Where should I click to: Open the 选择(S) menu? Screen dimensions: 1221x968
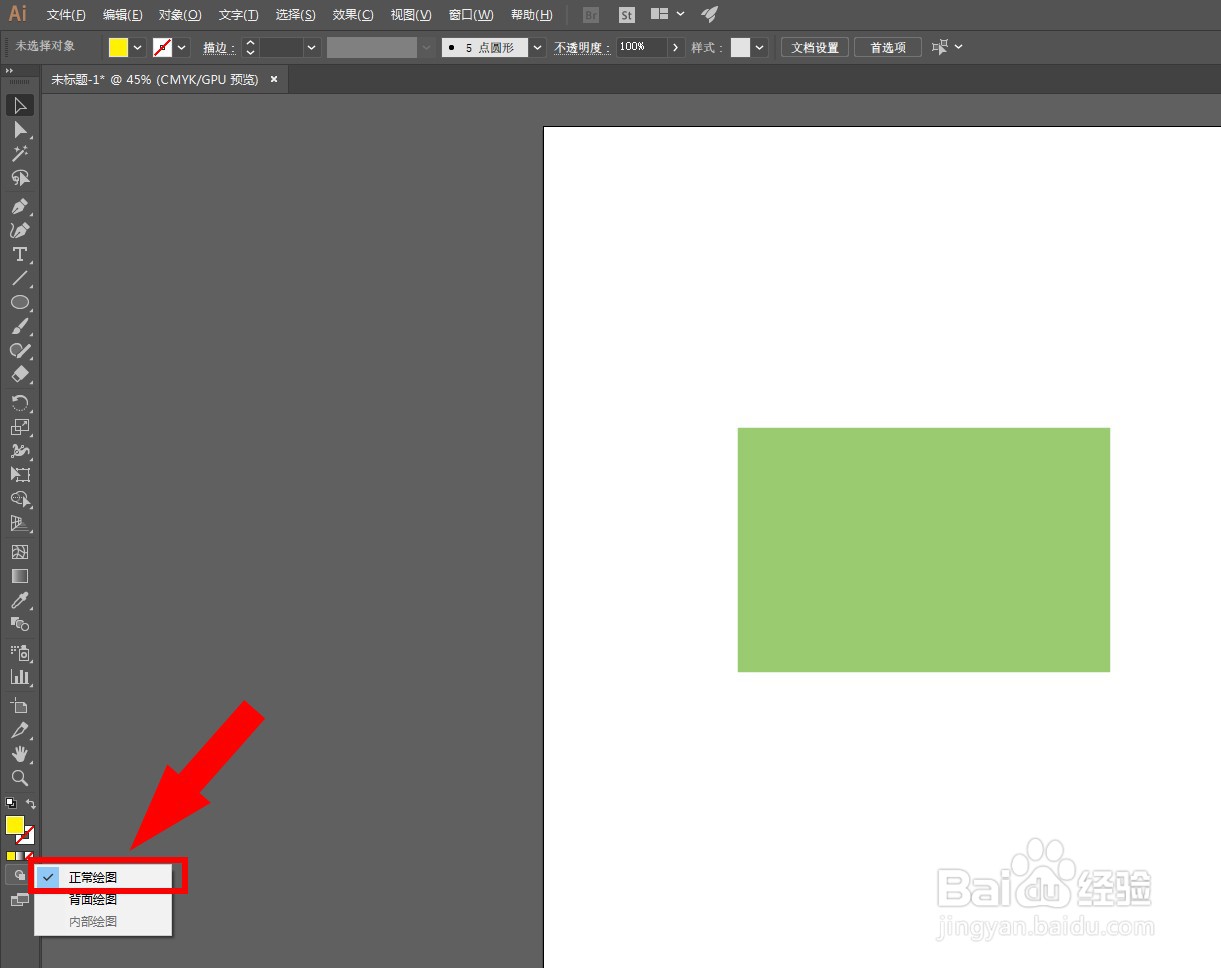296,15
